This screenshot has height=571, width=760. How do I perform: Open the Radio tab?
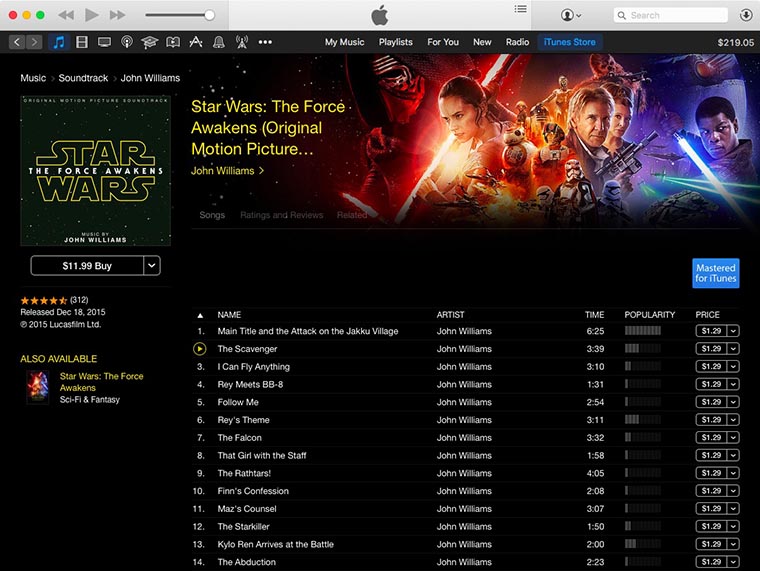click(517, 42)
